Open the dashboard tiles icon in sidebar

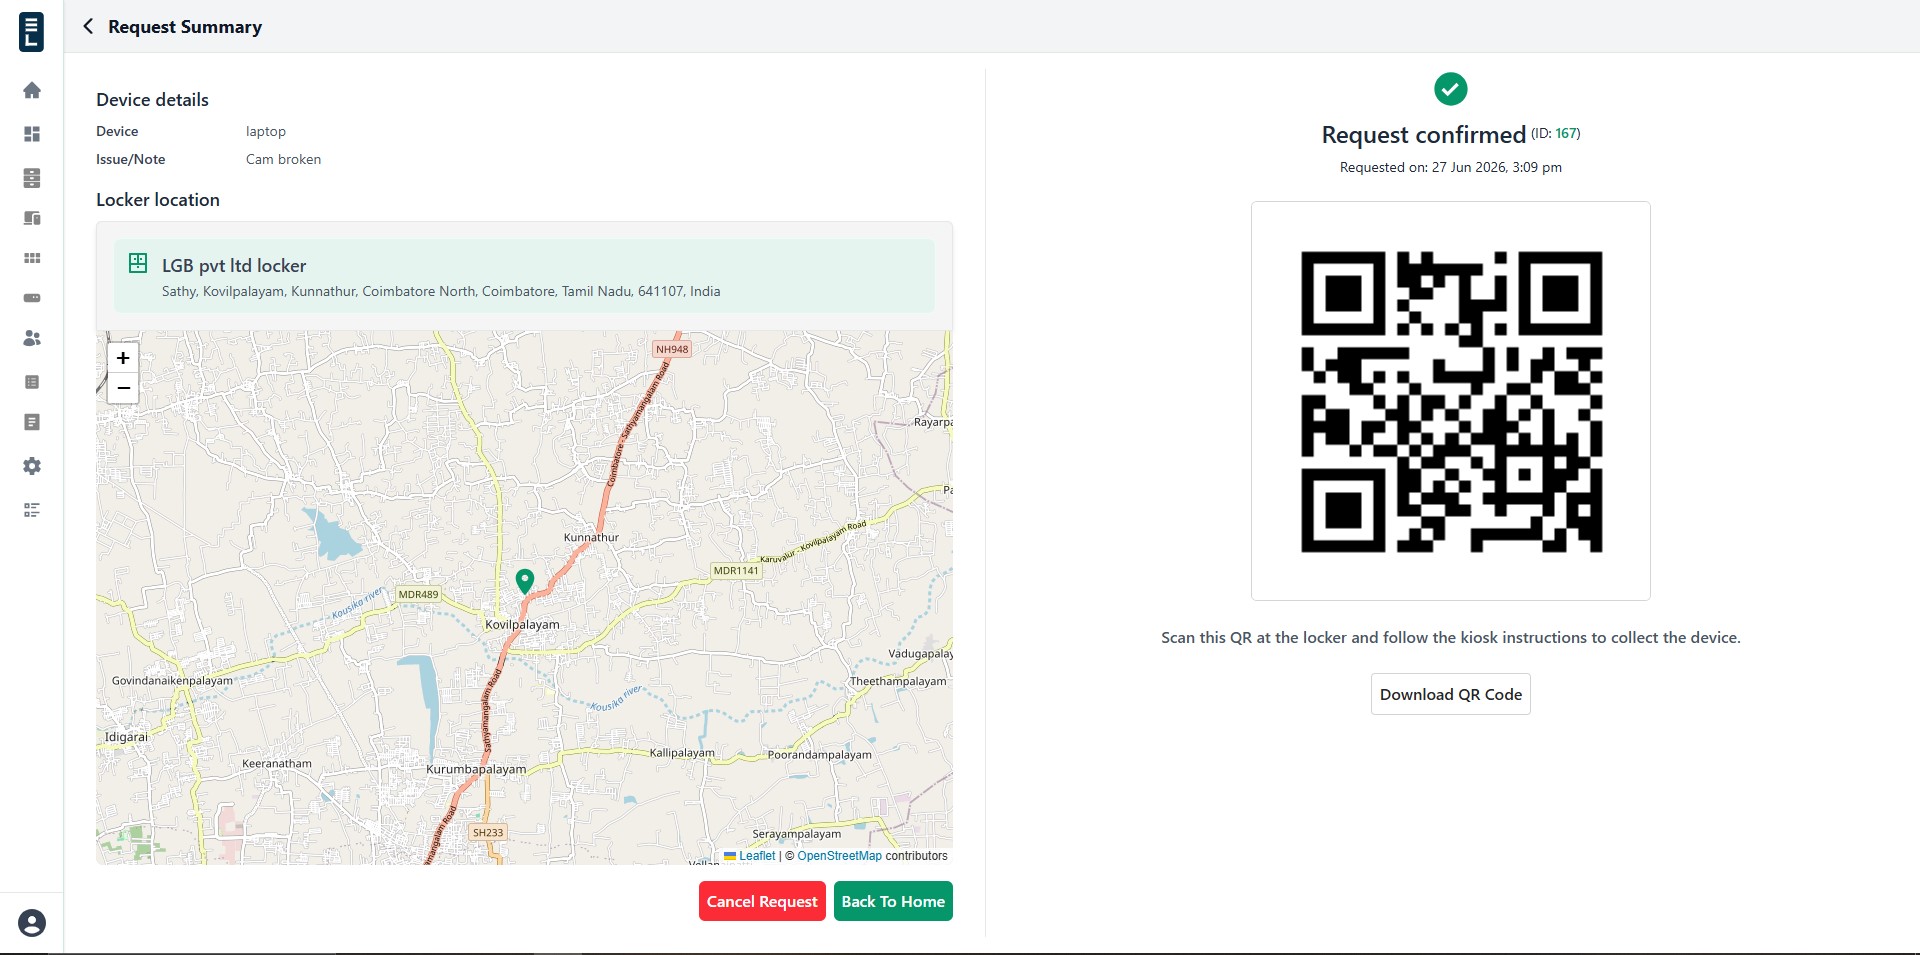(32, 134)
